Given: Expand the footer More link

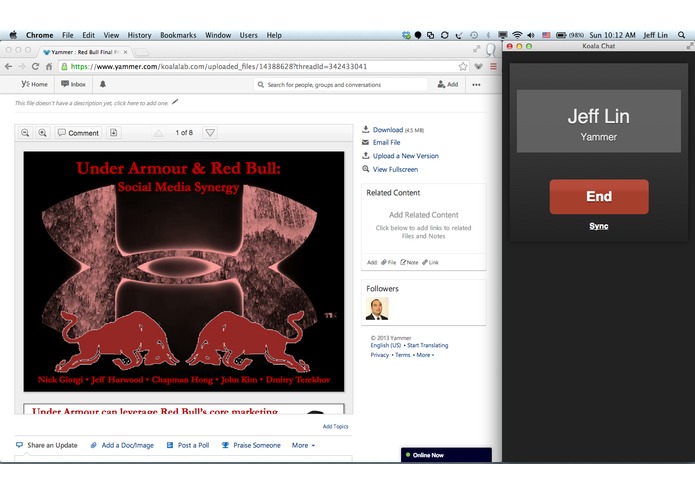Looking at the screenshot, I should (425, 355).
